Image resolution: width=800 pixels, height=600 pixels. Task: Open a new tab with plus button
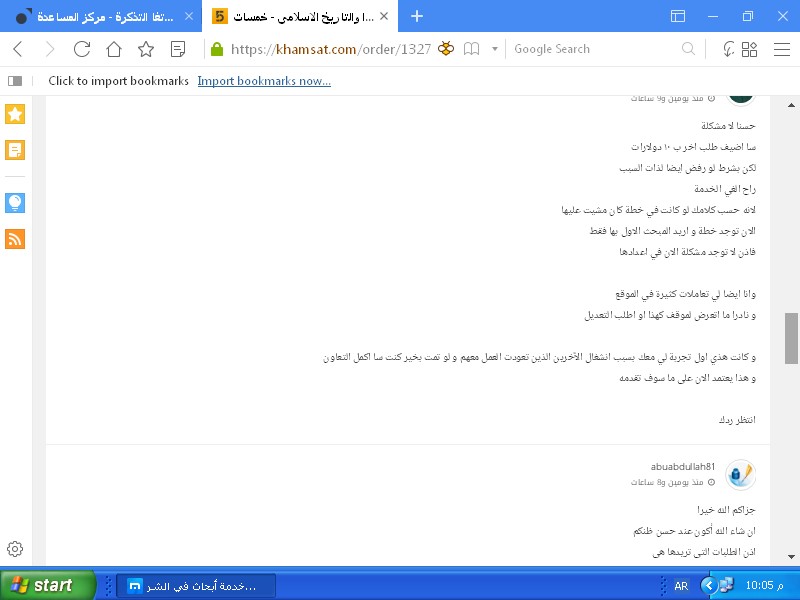point(417,16)
